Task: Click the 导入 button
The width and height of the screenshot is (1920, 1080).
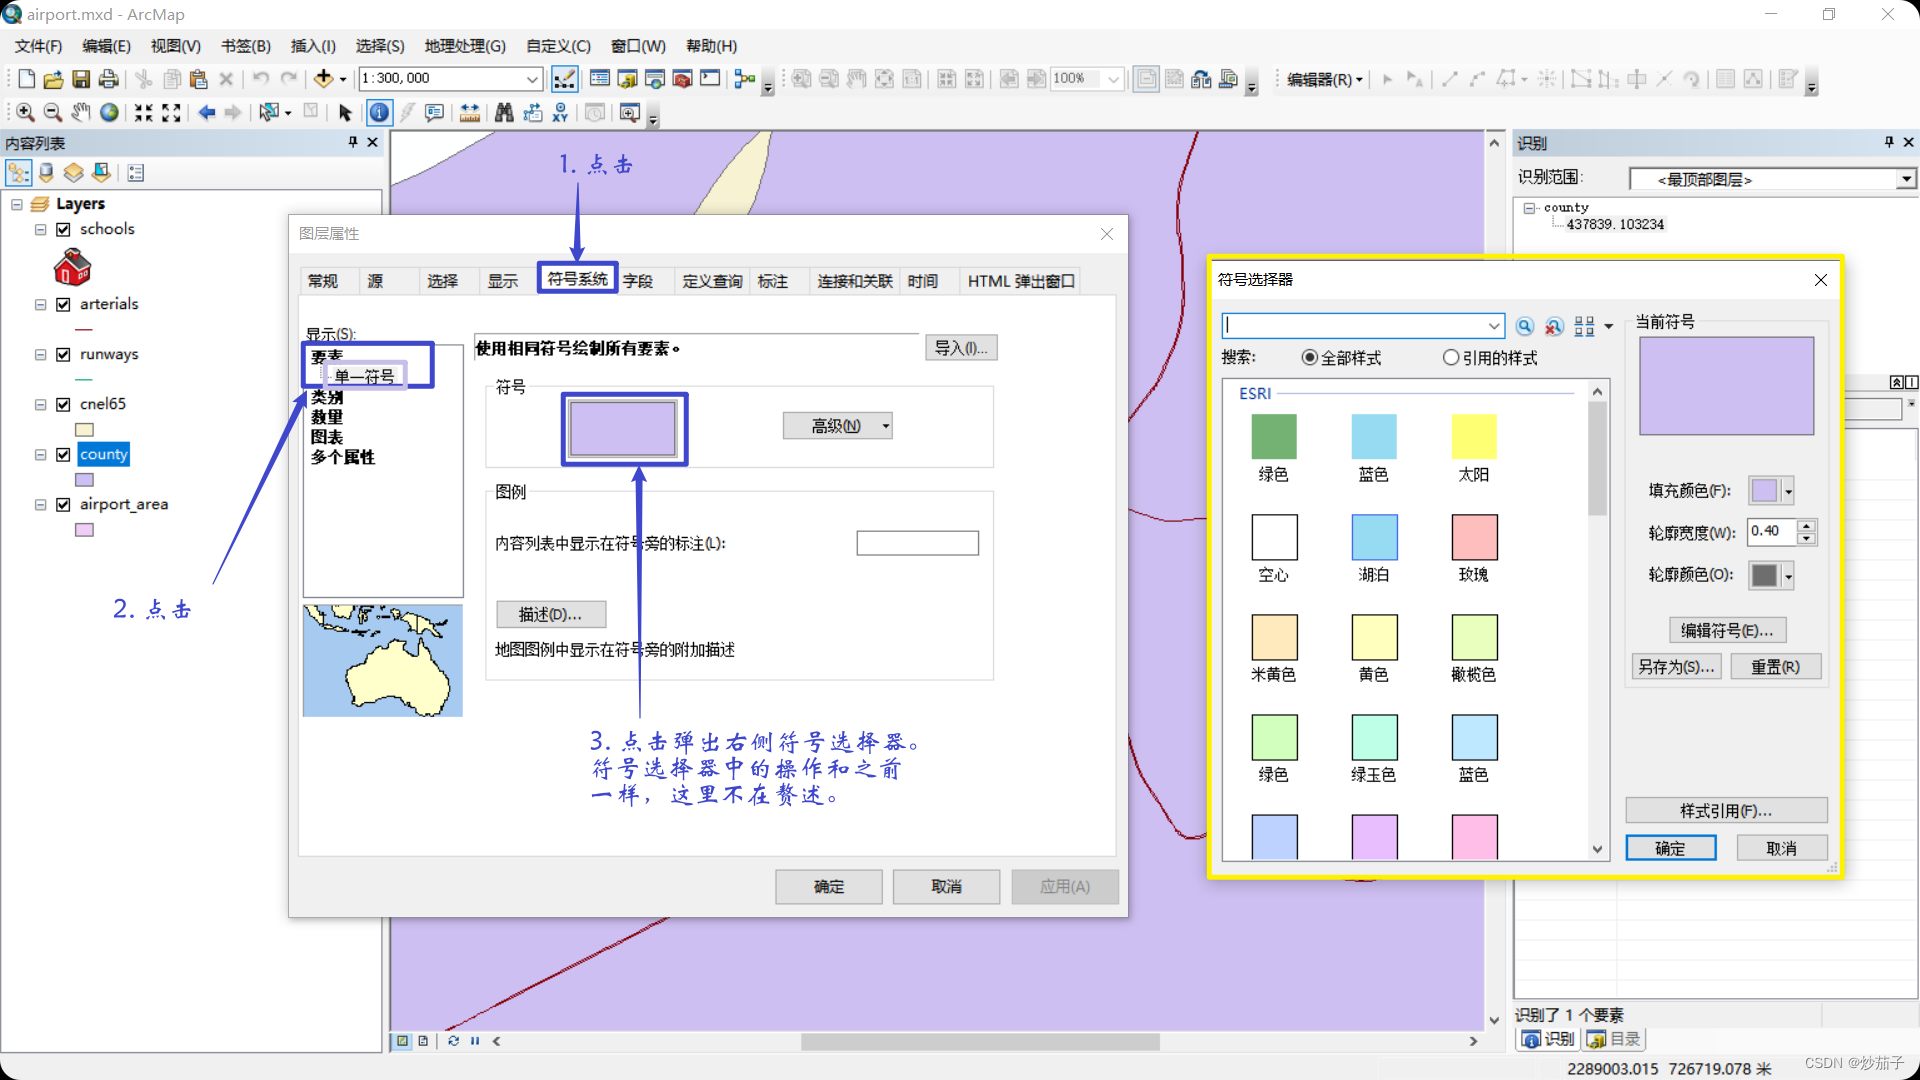Action: [960, 348]
